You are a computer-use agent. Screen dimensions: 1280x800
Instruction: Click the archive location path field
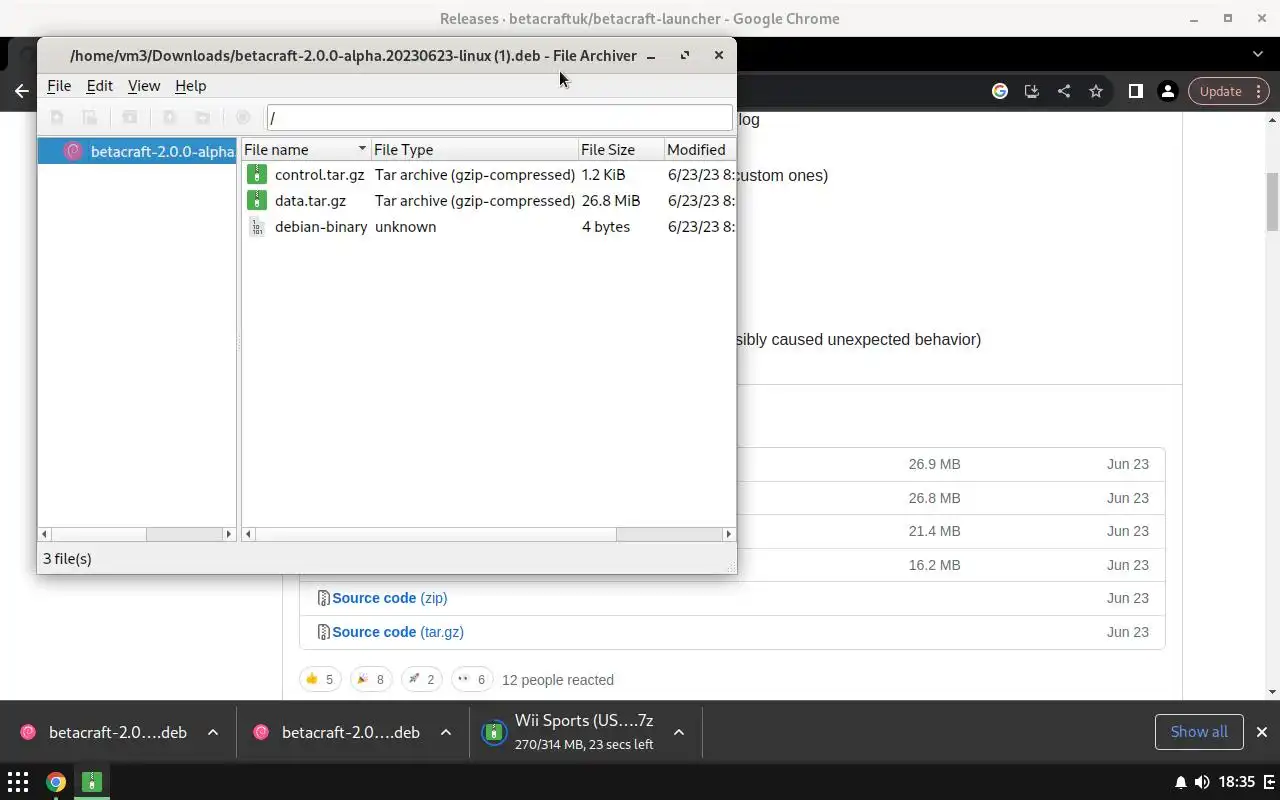tap(500, 118)
